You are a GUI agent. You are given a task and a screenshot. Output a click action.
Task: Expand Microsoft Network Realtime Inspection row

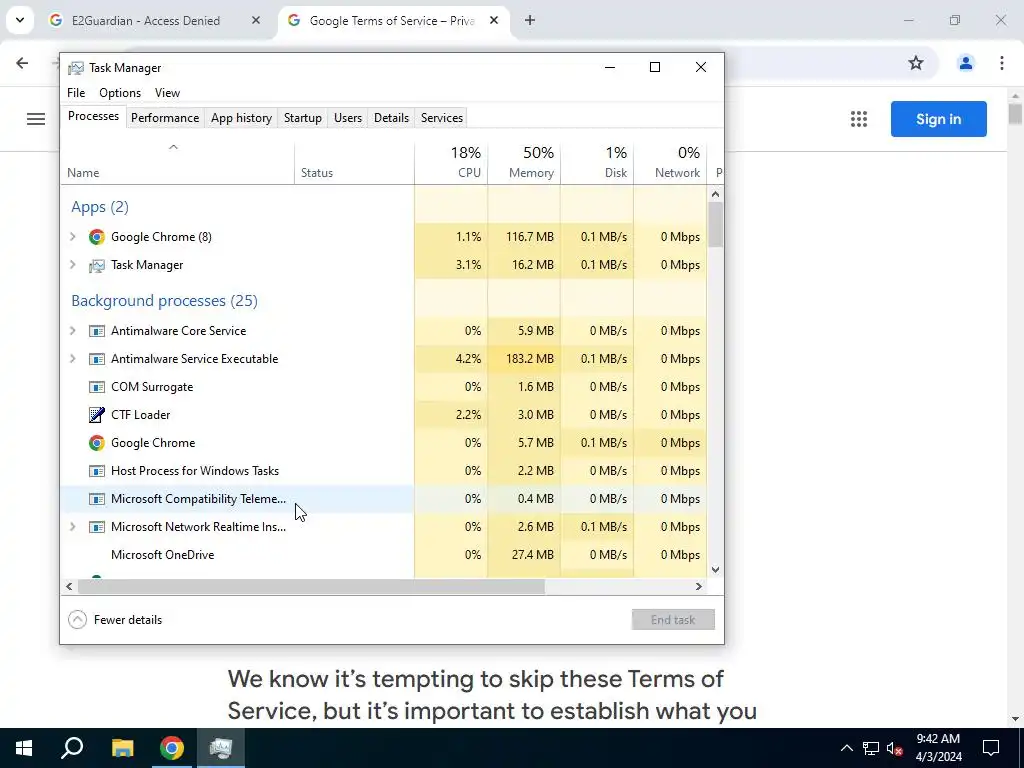[x=72, y=526]
